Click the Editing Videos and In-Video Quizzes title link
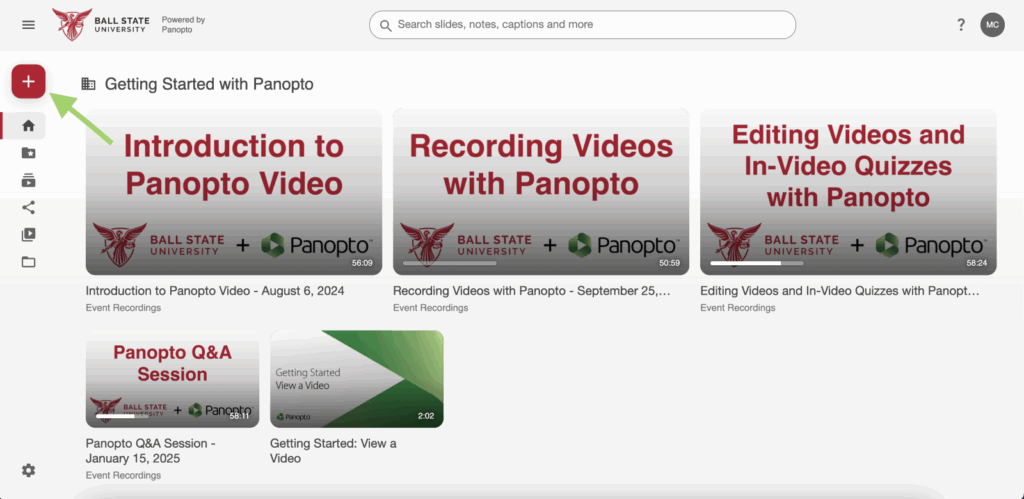 [x=840, y=291]
